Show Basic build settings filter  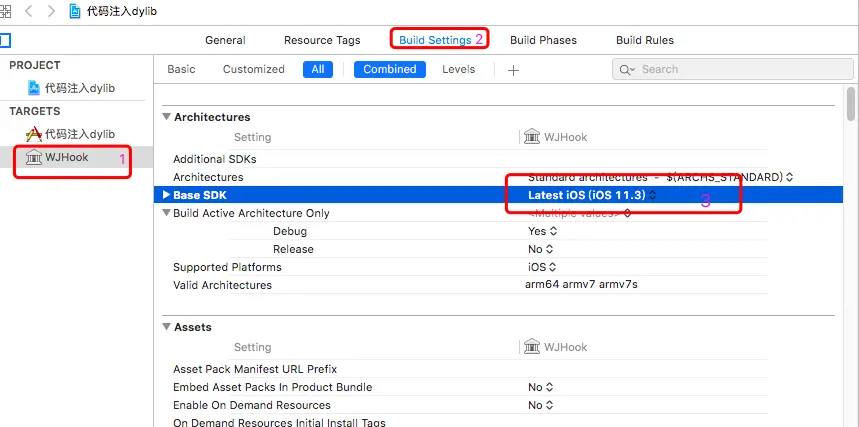tap(181, 69)
